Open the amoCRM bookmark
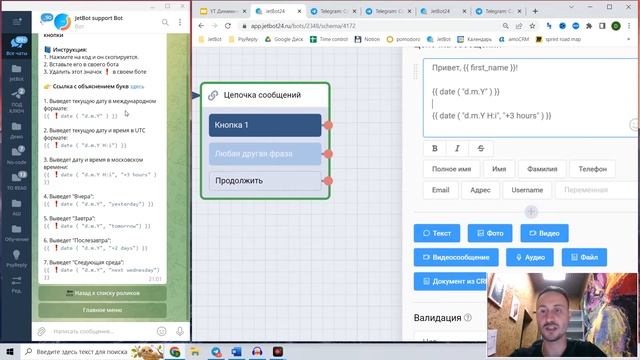640x360 pixels. 513,39
